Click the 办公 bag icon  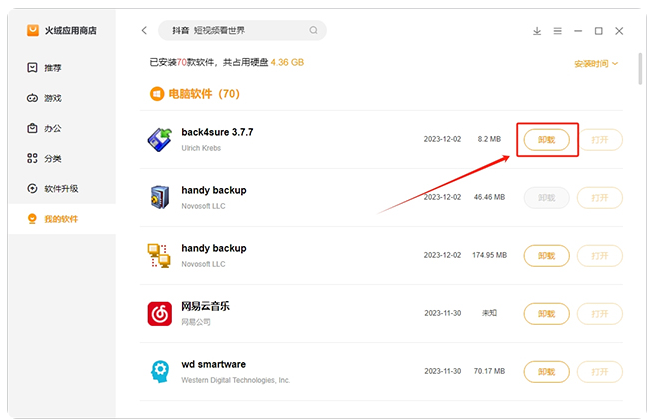32,128
